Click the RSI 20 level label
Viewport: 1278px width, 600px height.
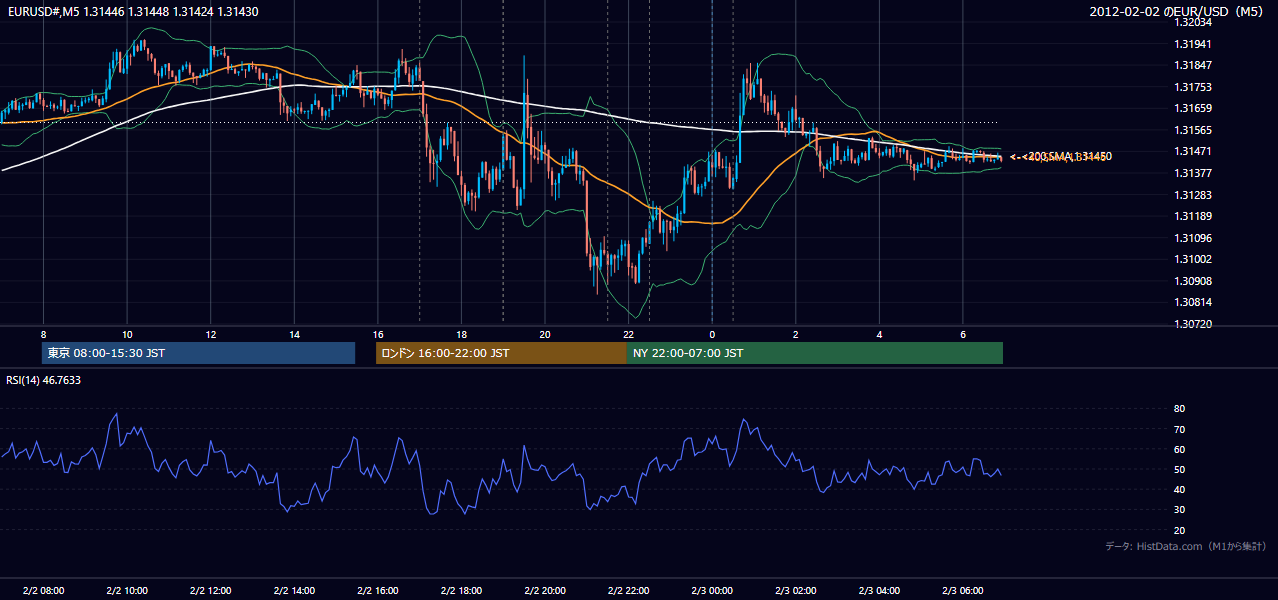[1179, 530]
